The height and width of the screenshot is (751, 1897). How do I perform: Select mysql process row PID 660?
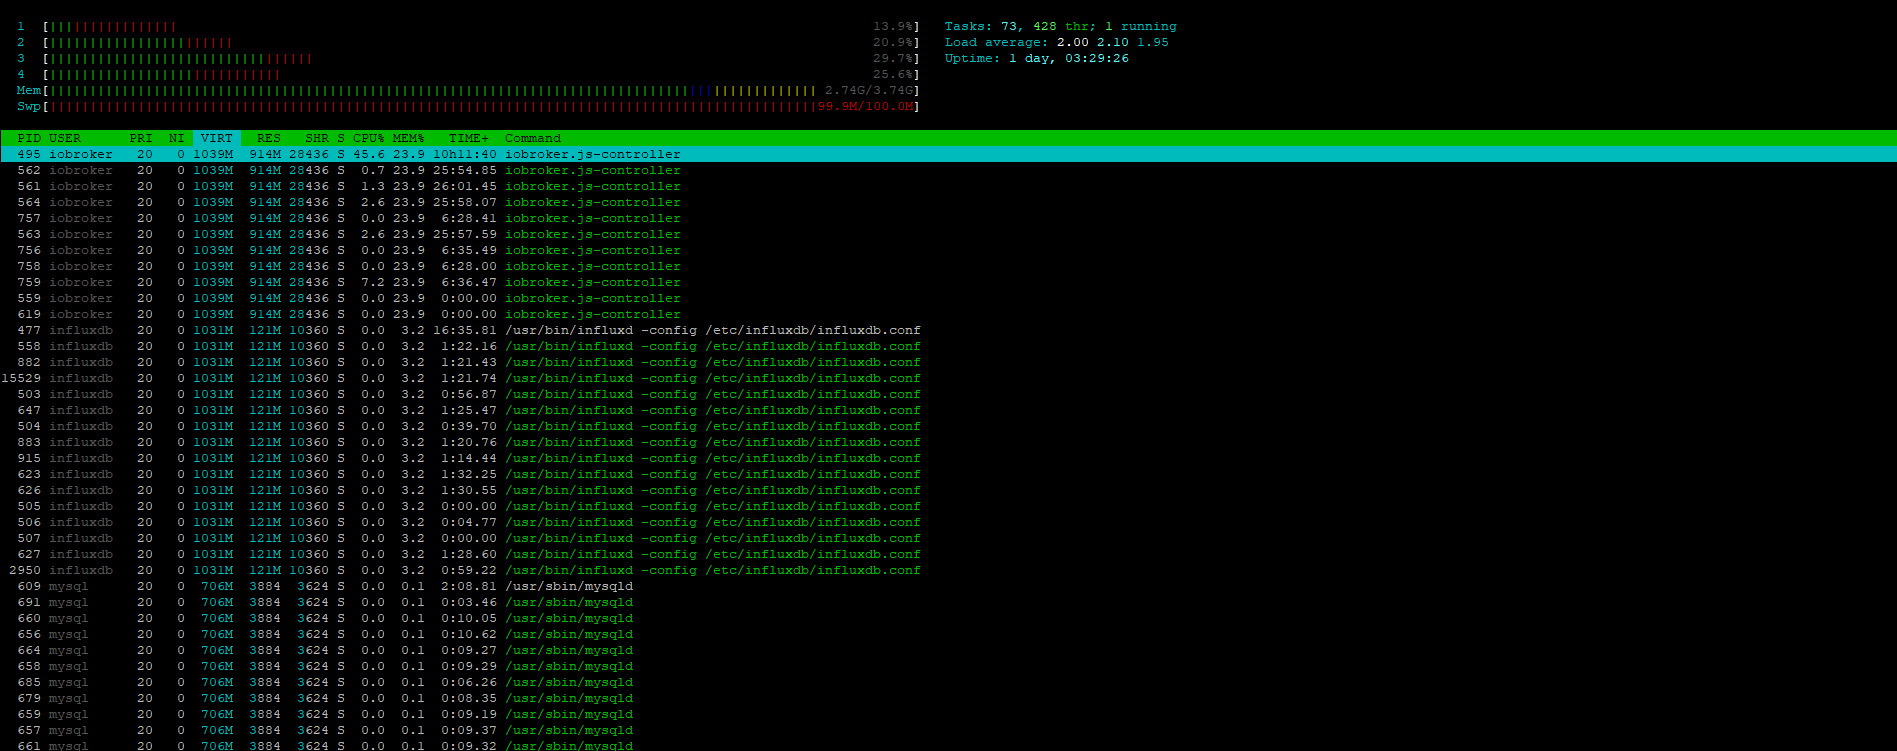click(948, 618)
